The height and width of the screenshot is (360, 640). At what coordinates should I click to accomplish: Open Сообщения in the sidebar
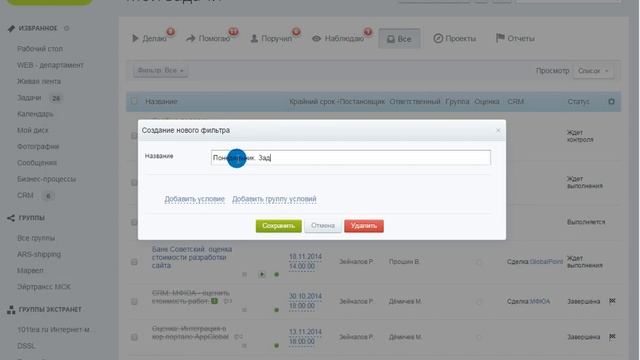pos(37,163)
